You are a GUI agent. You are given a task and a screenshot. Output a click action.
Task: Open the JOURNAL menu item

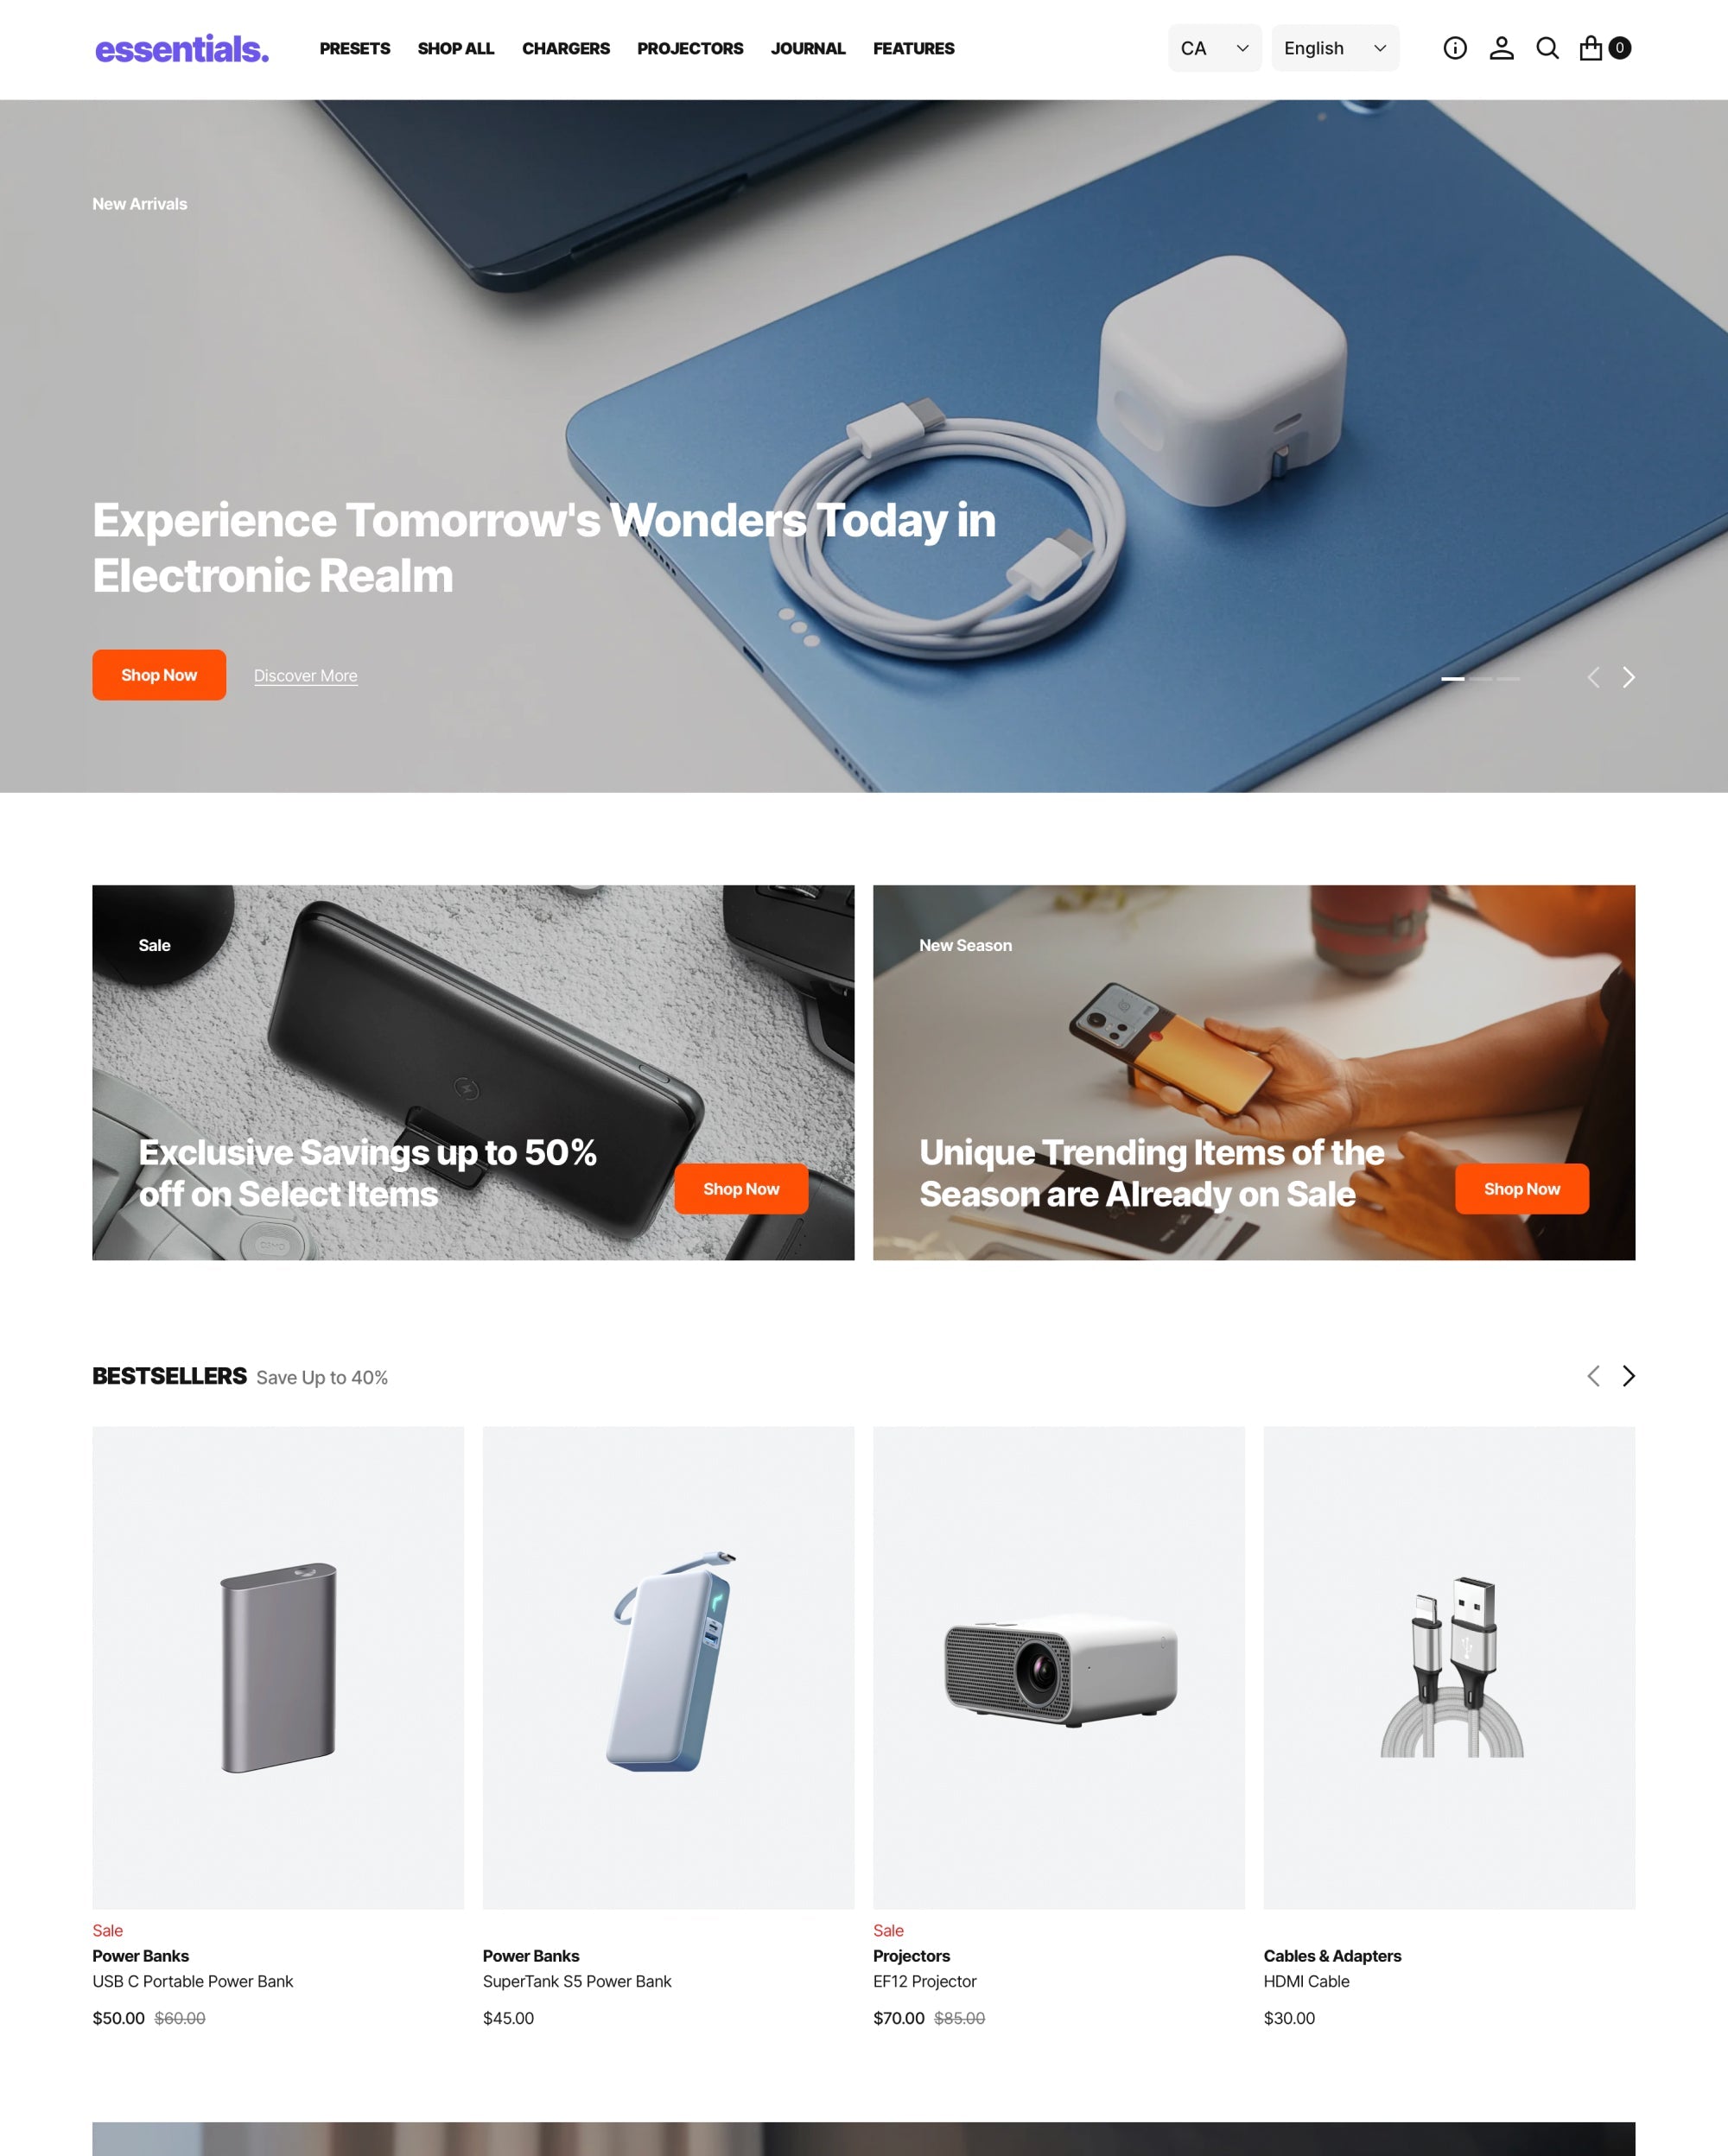pos(808,48)
